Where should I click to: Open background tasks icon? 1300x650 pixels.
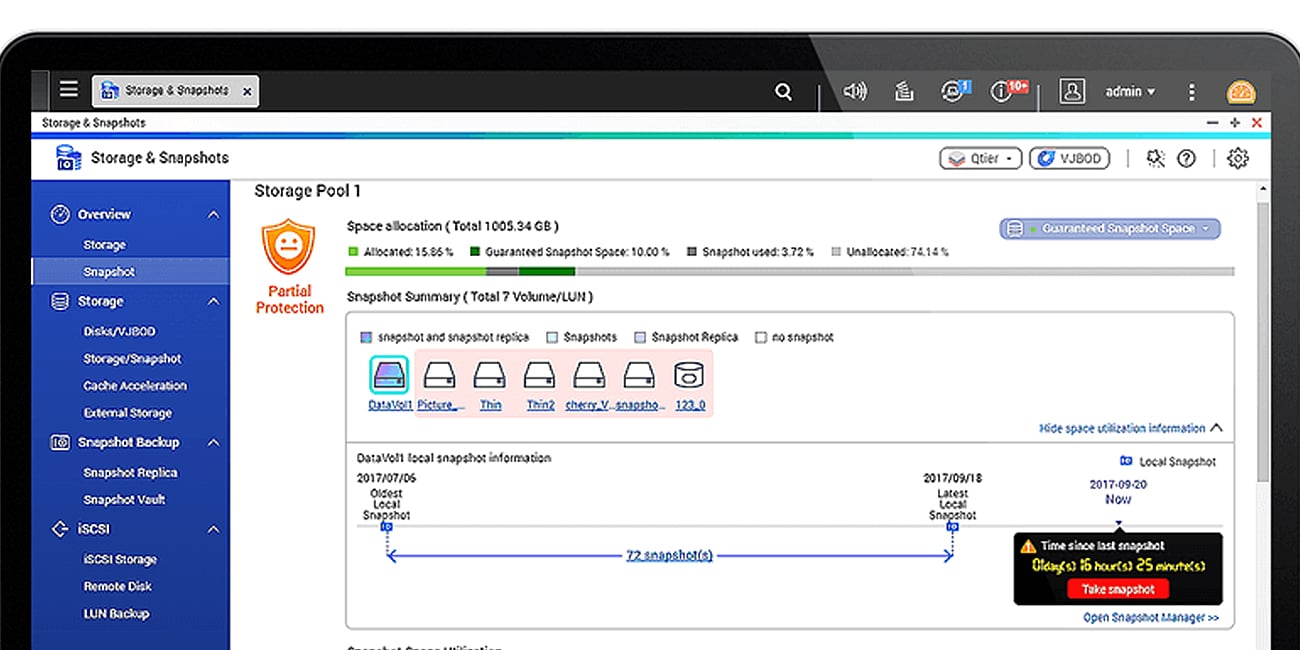pos(904,91)
